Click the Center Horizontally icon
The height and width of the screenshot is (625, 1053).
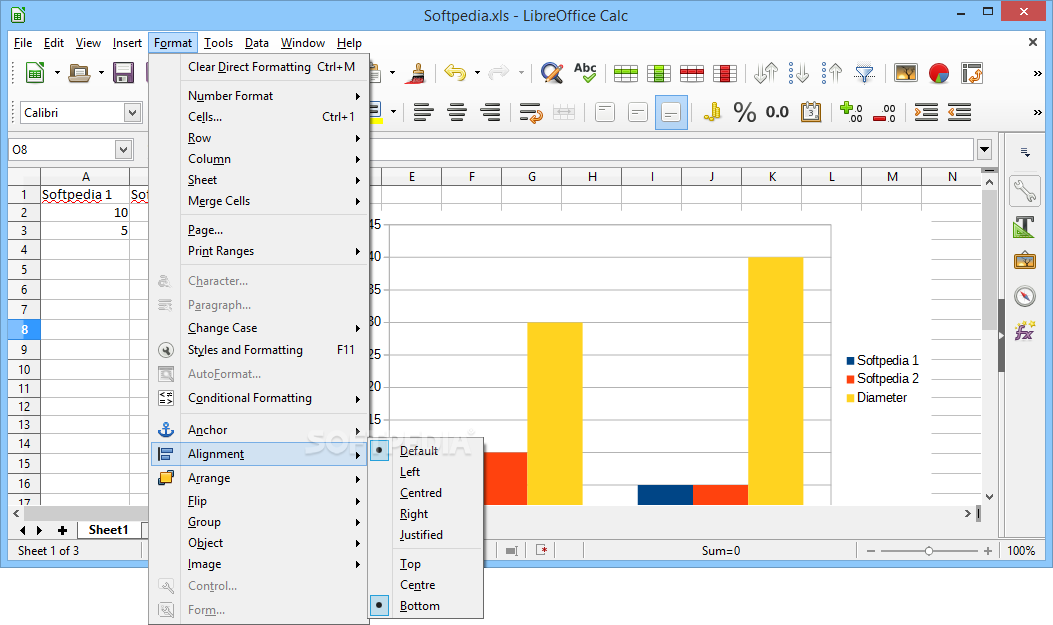tap(457, 112)
